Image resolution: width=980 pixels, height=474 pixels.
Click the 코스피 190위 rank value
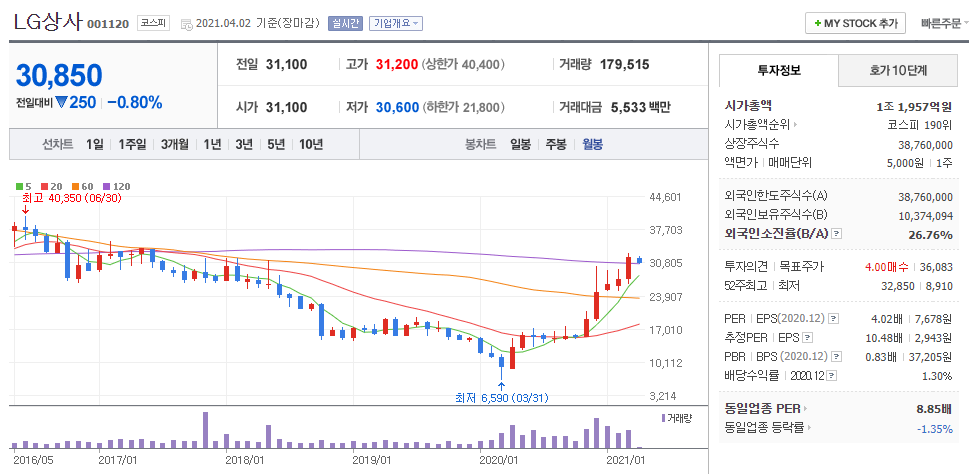click(919, 125)
